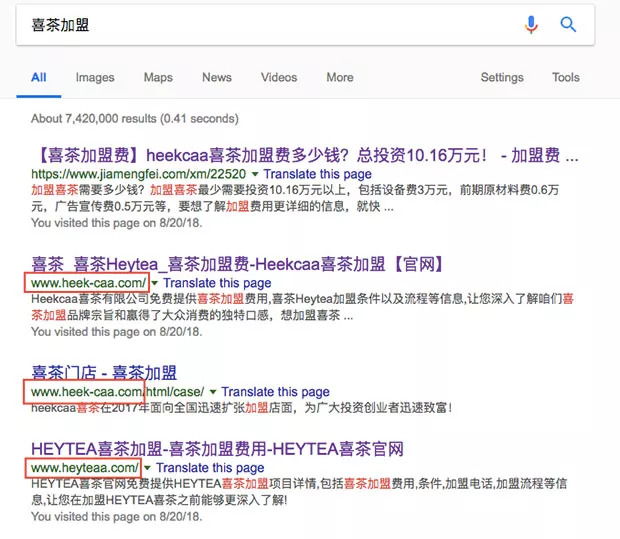Click visited note under www.heek-caa.com/ result
620x539 pixels.
point(117,331)
